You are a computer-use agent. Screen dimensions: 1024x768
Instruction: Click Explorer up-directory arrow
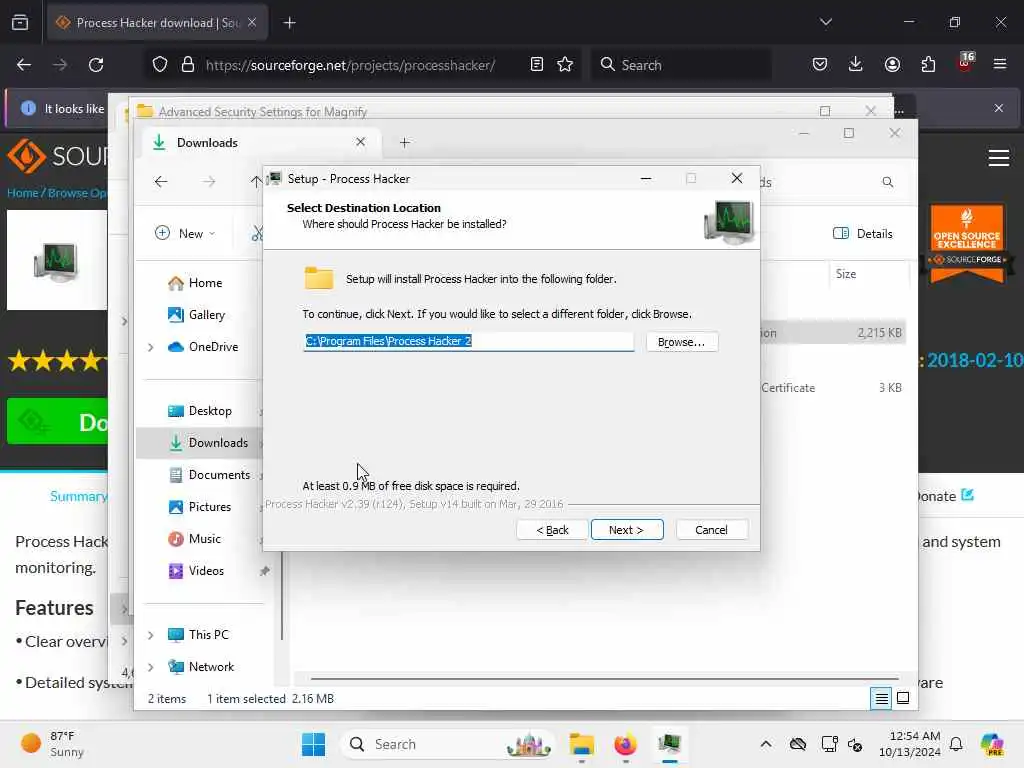click(x=256, y=182)
